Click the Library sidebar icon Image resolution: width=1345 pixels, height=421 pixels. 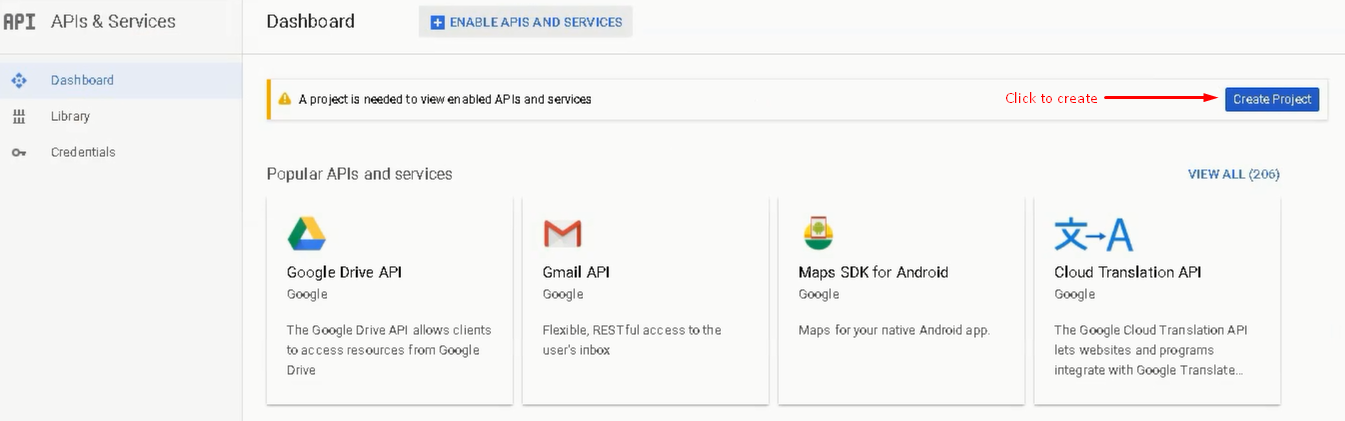[x=18, y=117]
